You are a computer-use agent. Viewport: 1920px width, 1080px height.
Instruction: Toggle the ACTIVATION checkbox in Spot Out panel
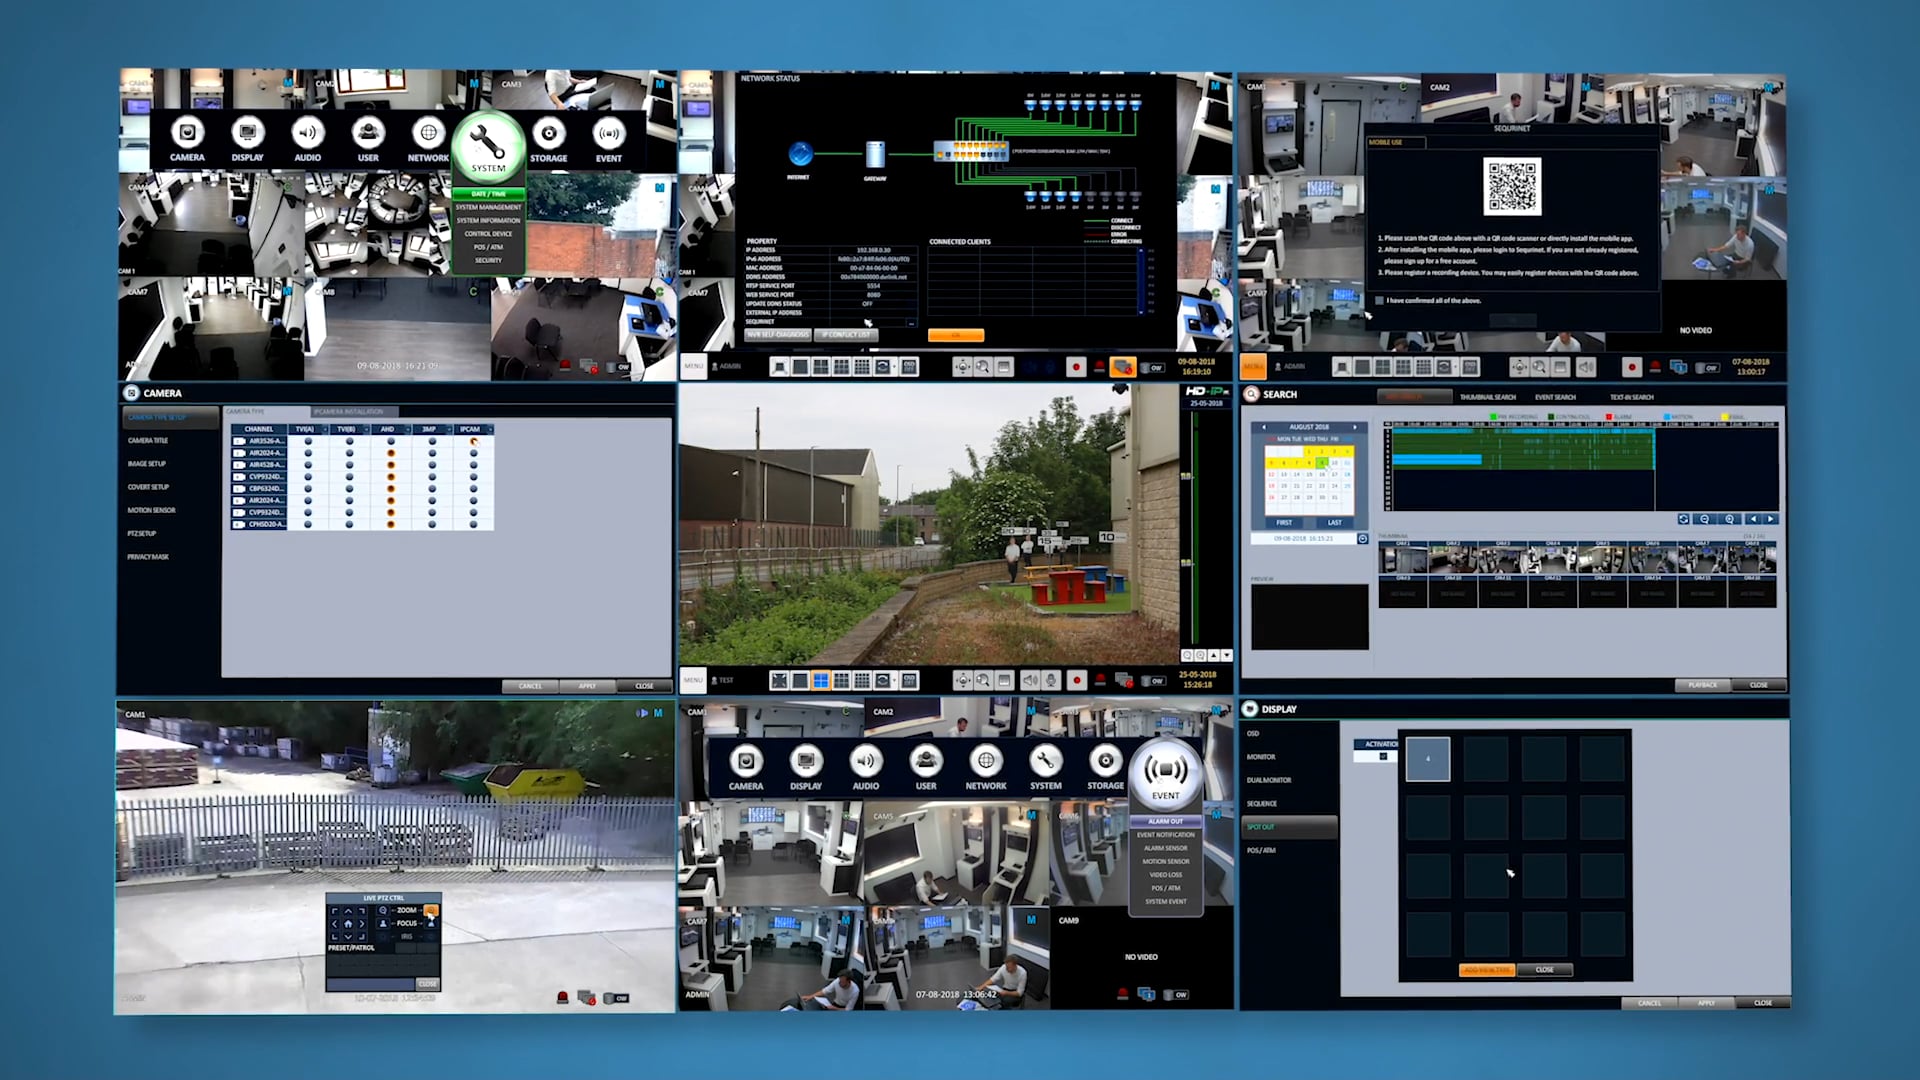tap(1383, 756)
